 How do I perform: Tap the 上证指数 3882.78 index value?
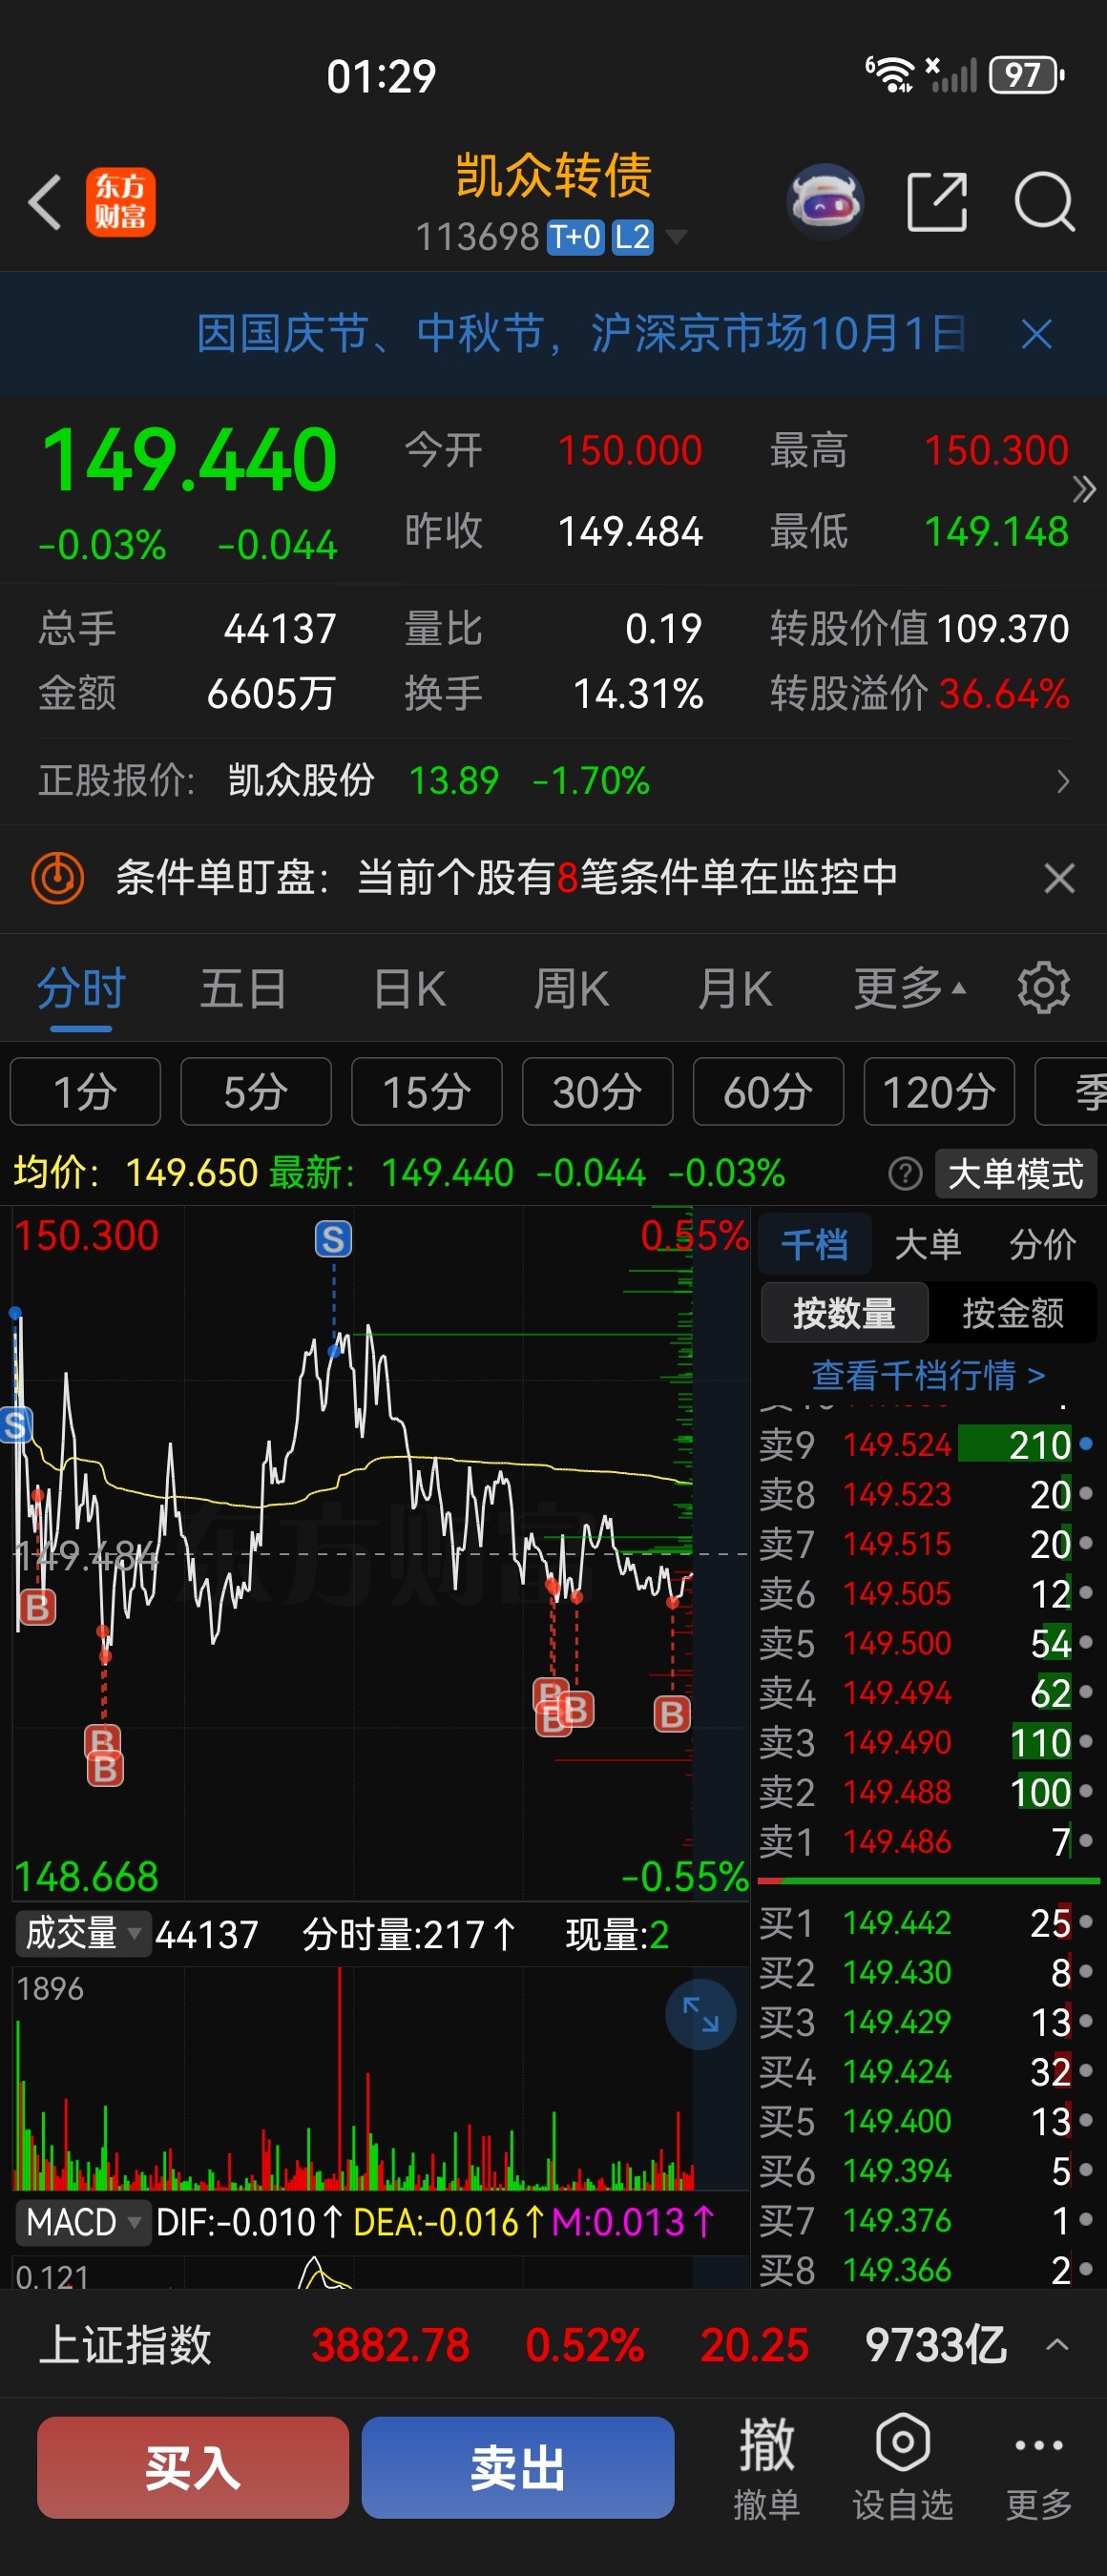(390, 2345)
